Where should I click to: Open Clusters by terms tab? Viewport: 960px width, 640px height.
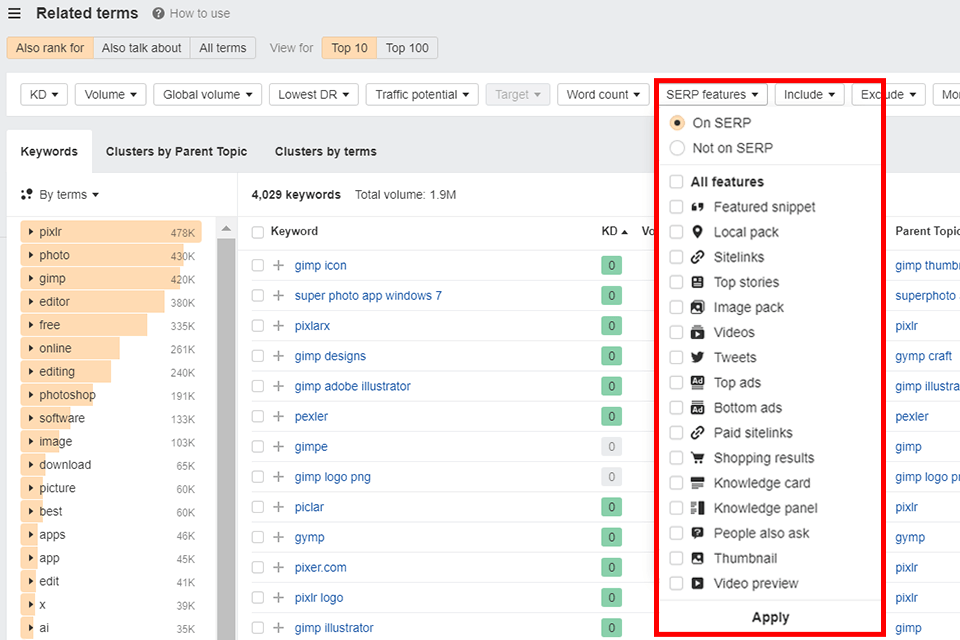point(326,151)
